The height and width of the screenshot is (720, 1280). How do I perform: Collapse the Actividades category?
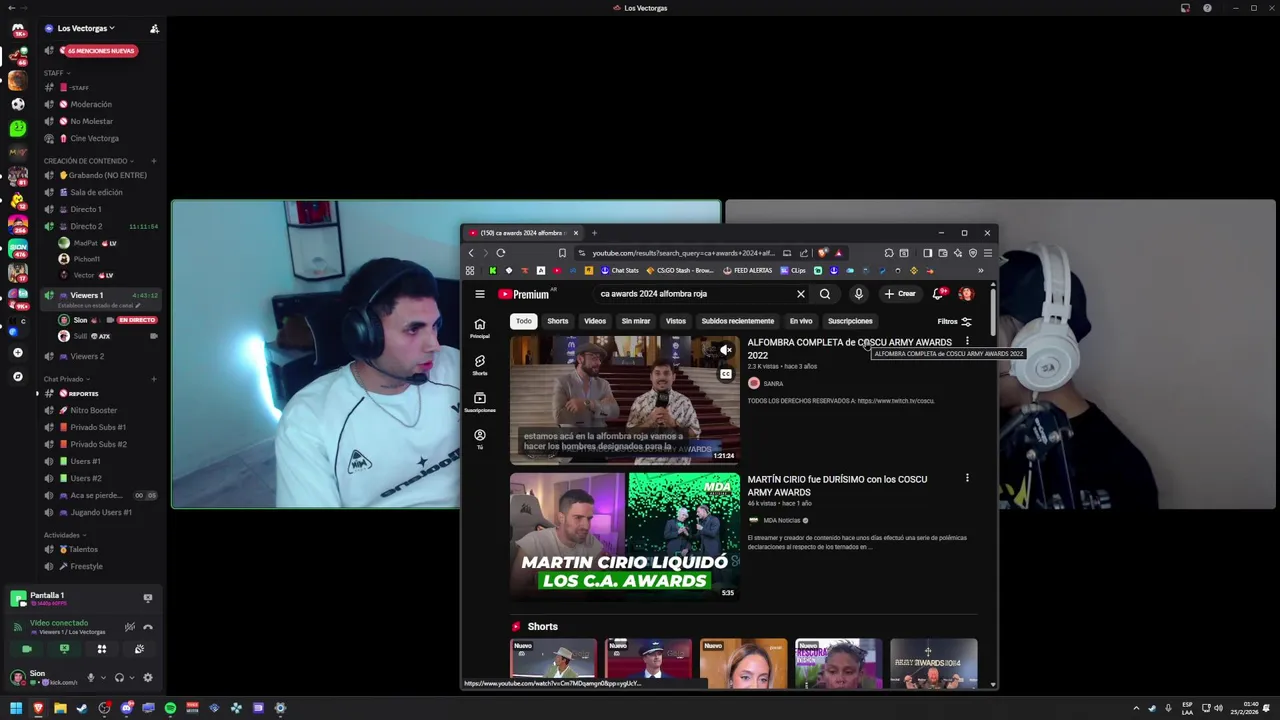(x=65, y=535)
